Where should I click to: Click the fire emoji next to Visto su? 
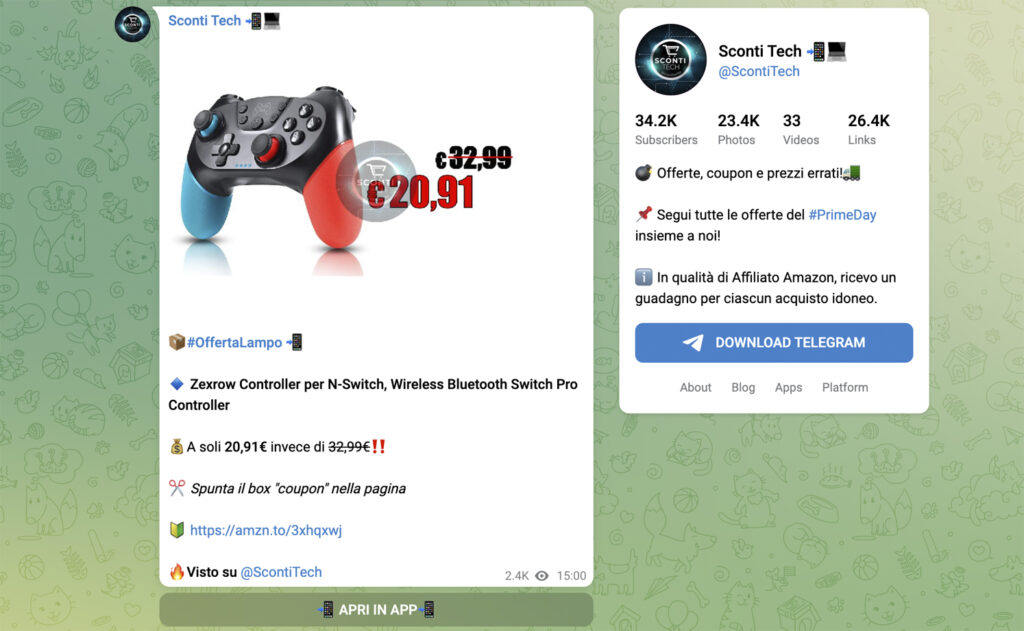[176, 572]
